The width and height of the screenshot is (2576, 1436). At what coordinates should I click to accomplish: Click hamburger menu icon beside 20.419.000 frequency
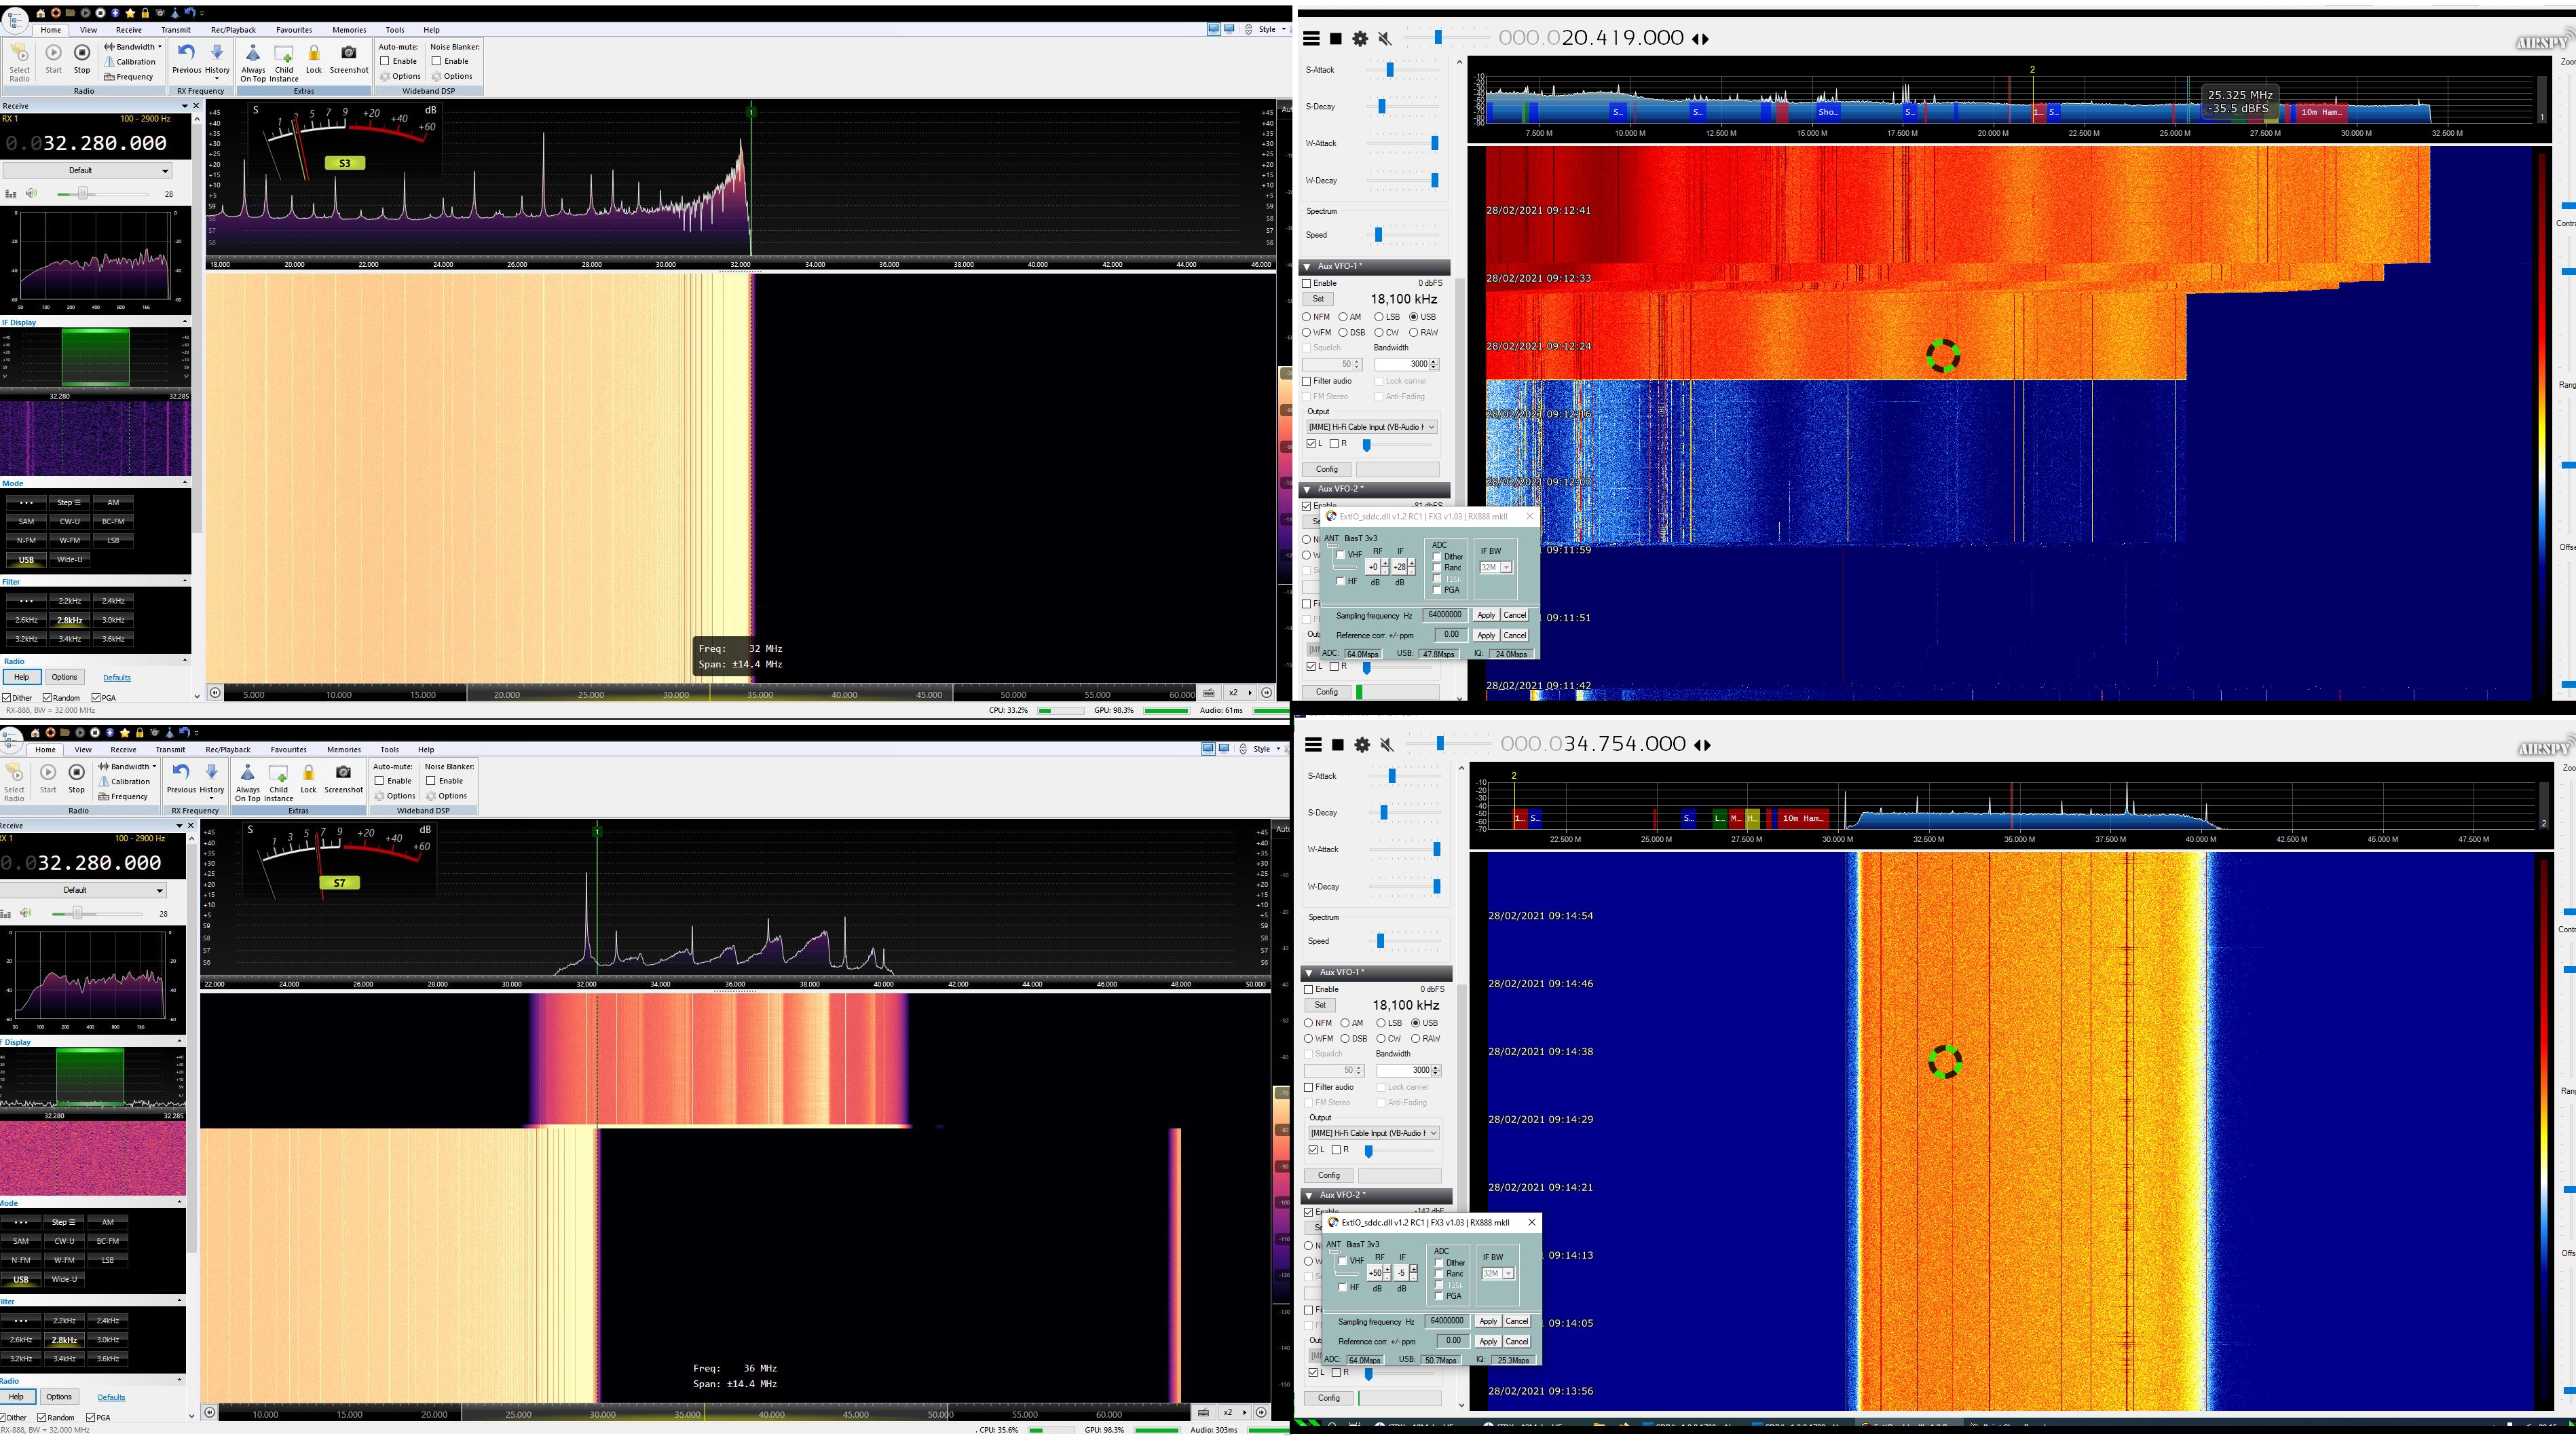(1311, 39)
